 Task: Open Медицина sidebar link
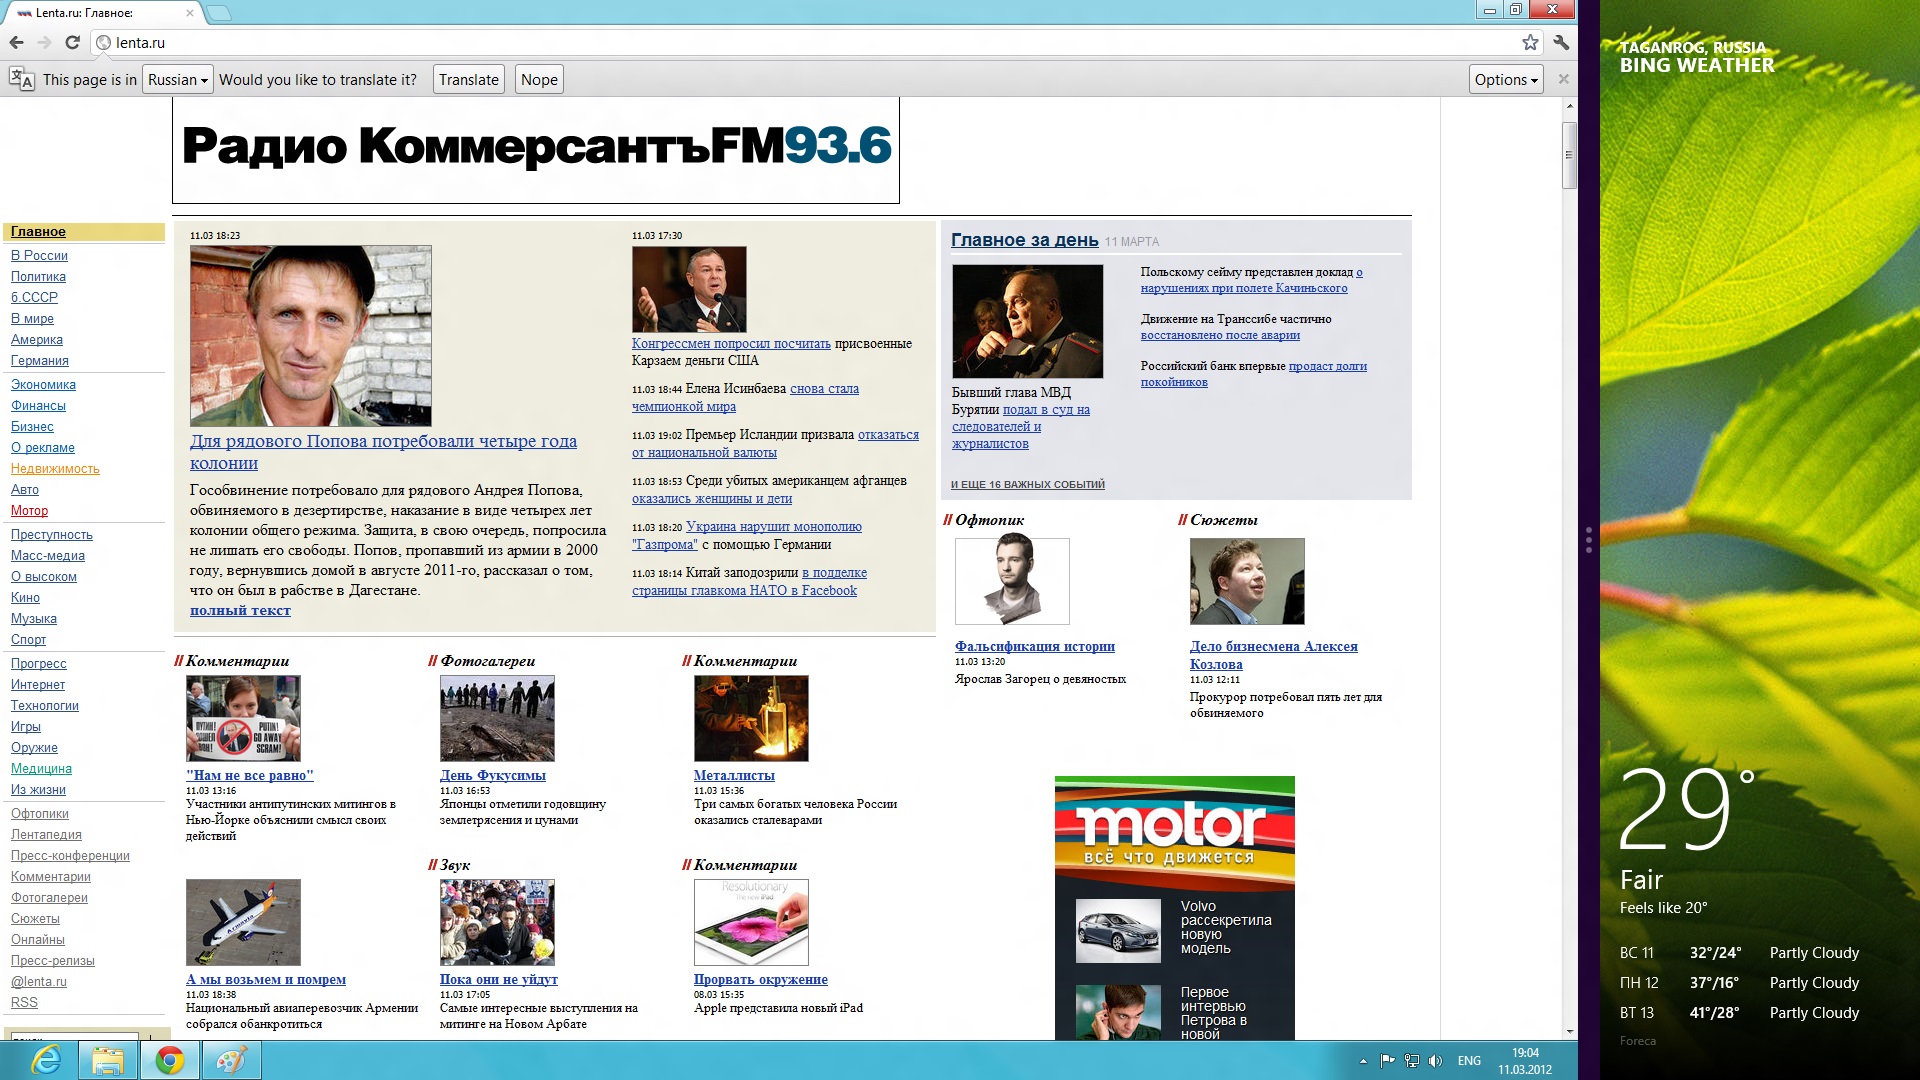click(x=41, y=768)
